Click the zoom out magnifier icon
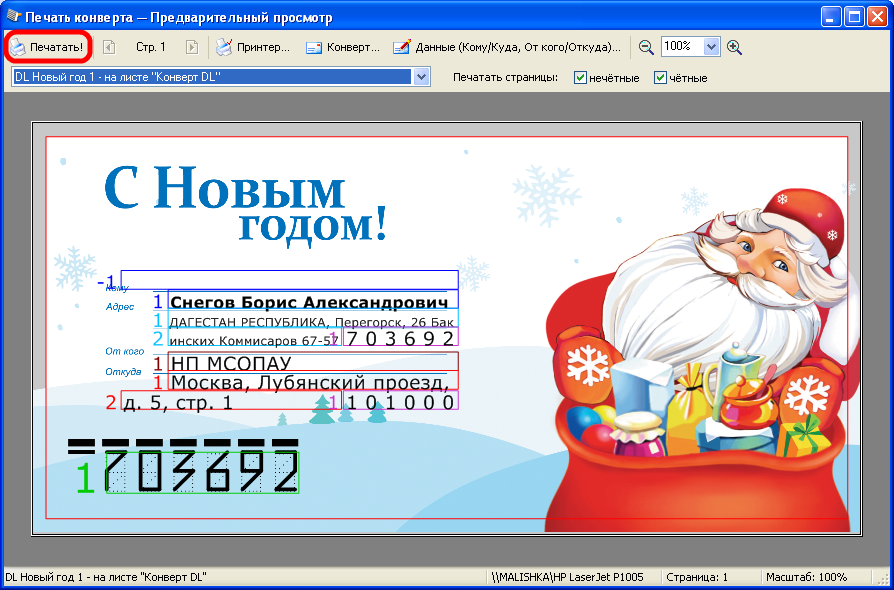Image resolution: width=894 pixels, height=590 pixels. (646, 47)
